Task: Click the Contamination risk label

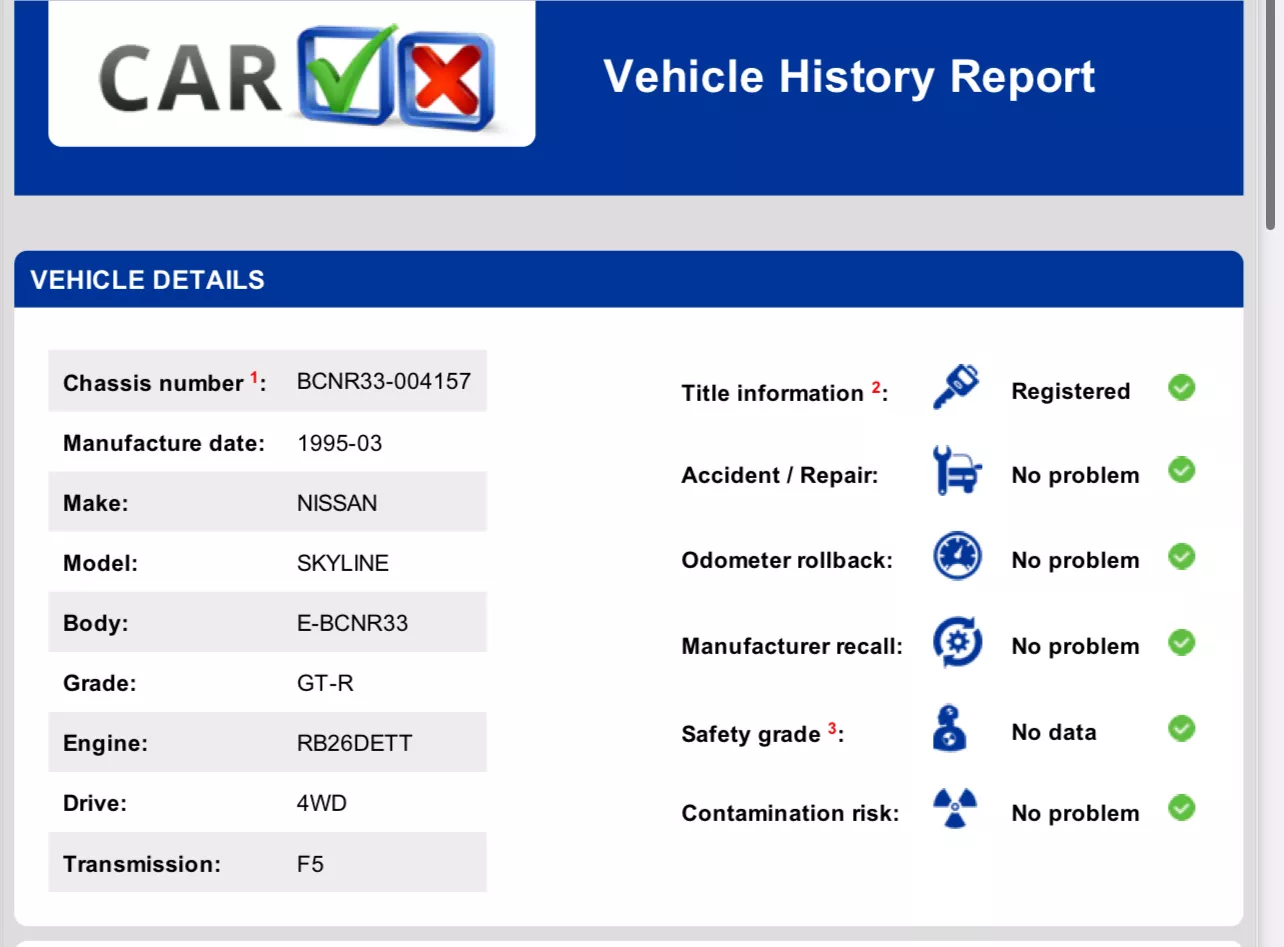Action: 791,813
